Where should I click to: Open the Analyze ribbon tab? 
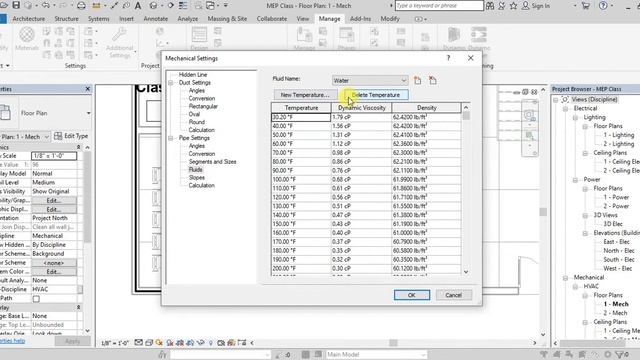point(188,19)
